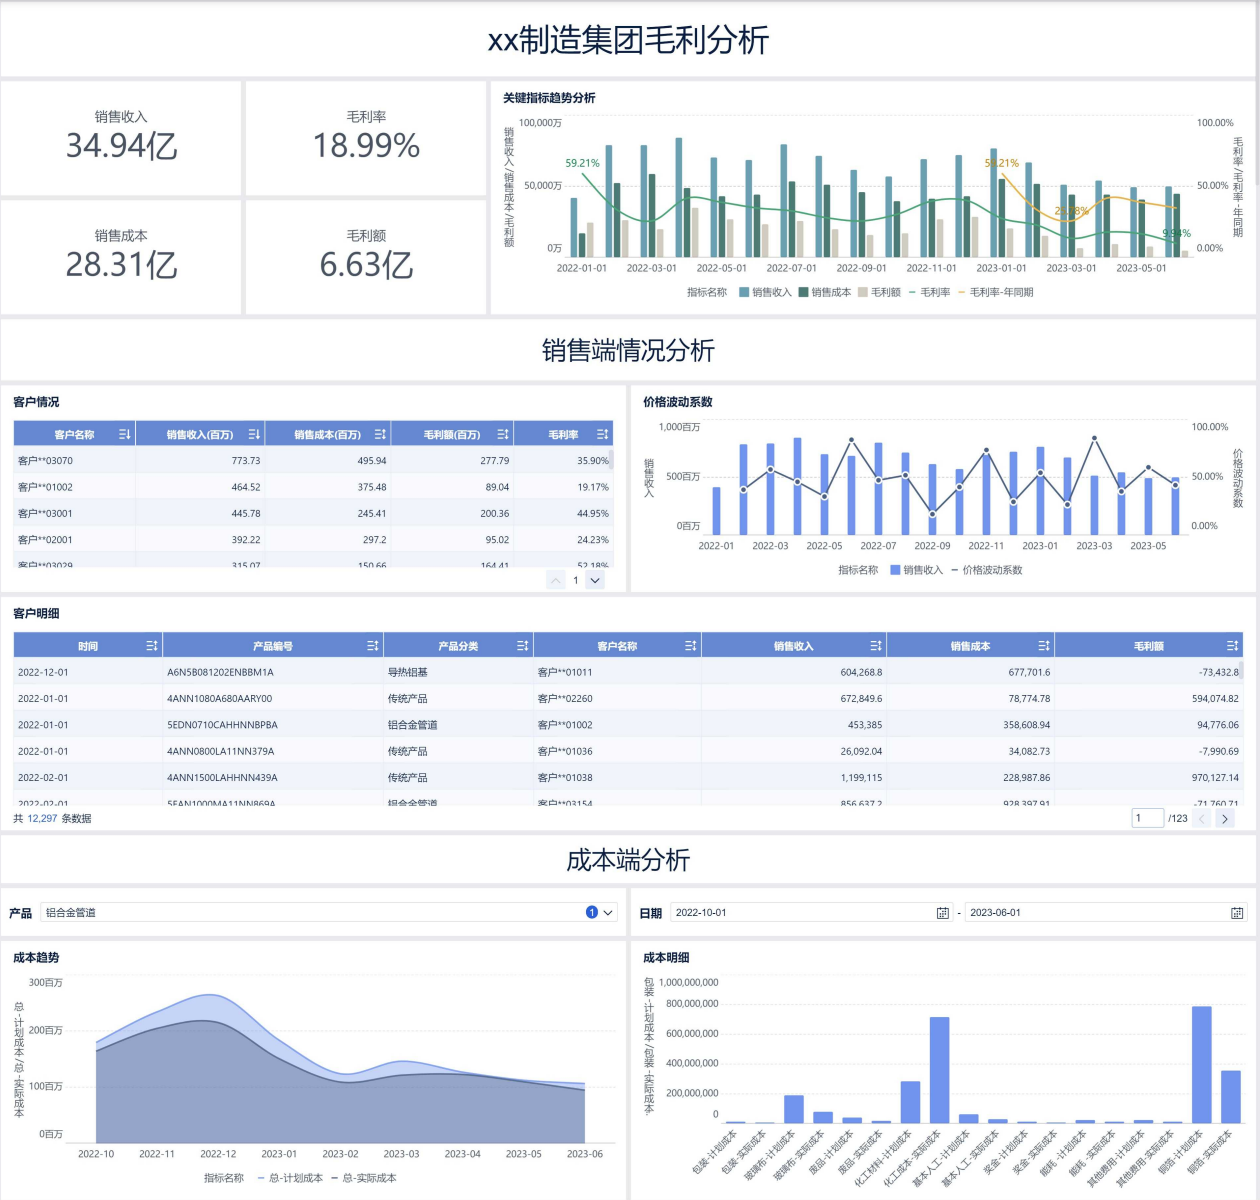1260x1200 pixels.
Task: Click product code 4ANN0800LA11NN379A
Action: [220, 751]
